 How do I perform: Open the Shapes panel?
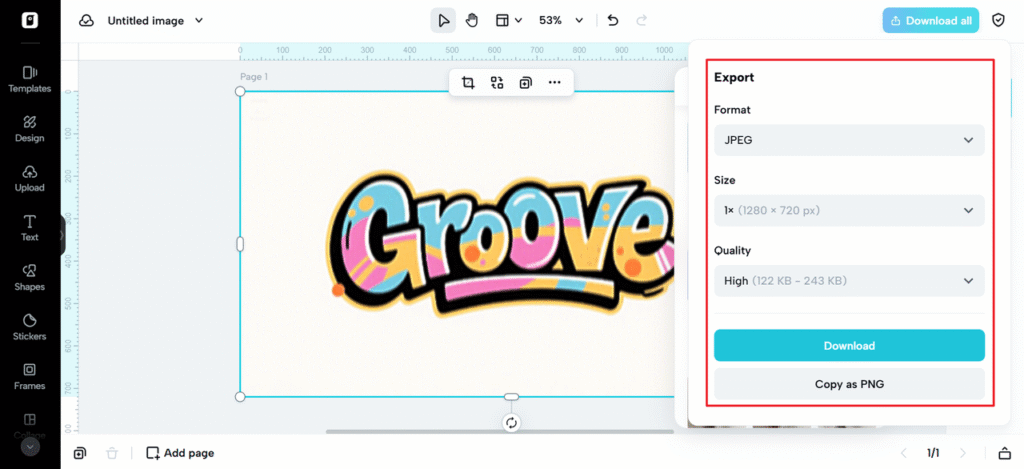(30, 277)
